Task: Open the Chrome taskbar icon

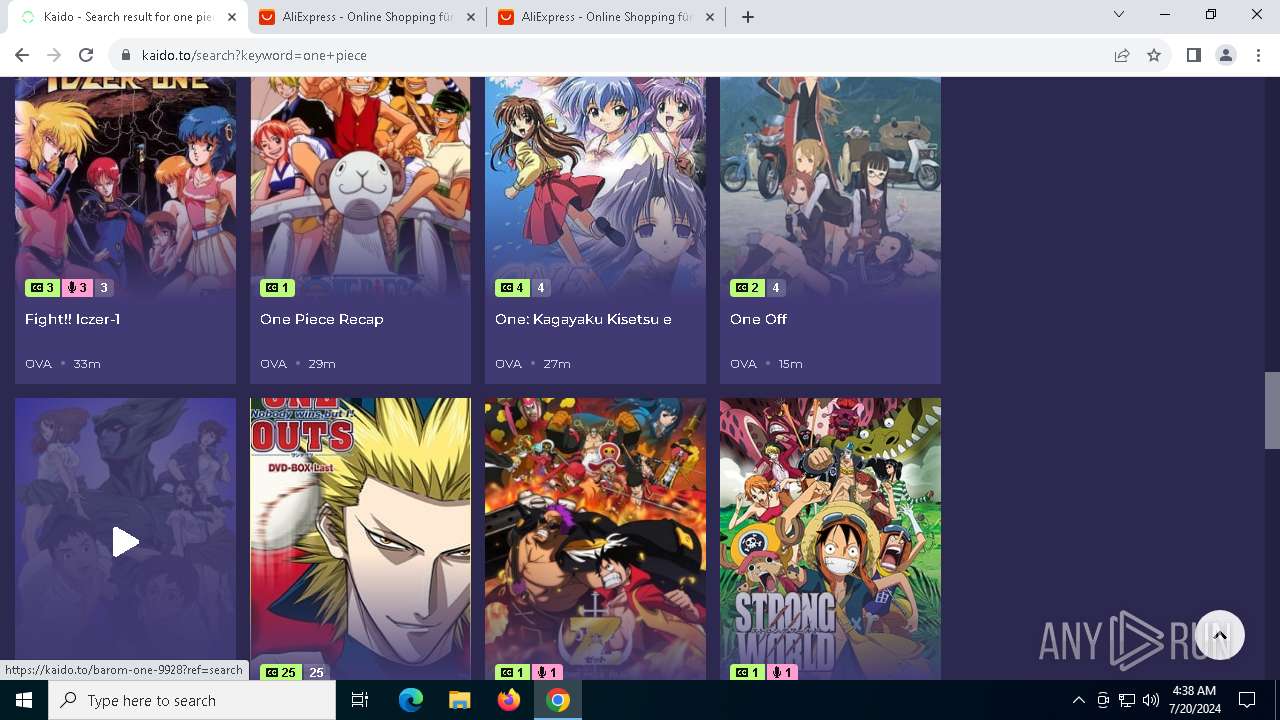Action: (558, 700)
